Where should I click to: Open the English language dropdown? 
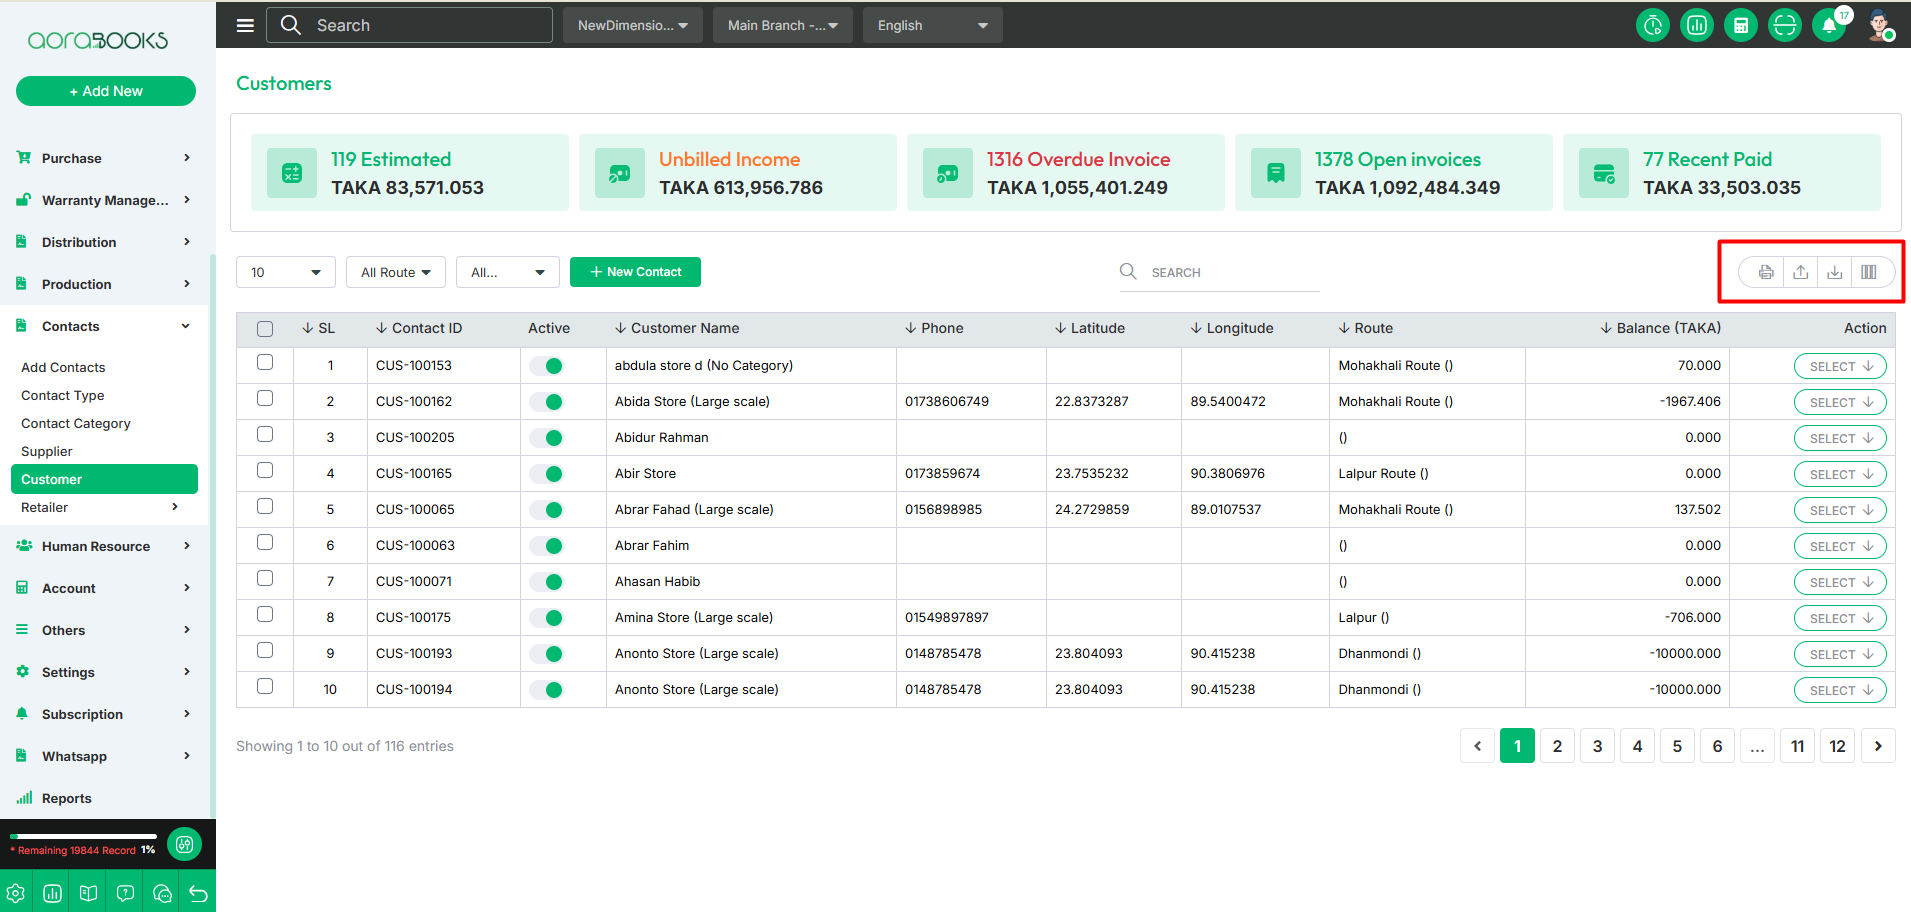click(932, 25)
